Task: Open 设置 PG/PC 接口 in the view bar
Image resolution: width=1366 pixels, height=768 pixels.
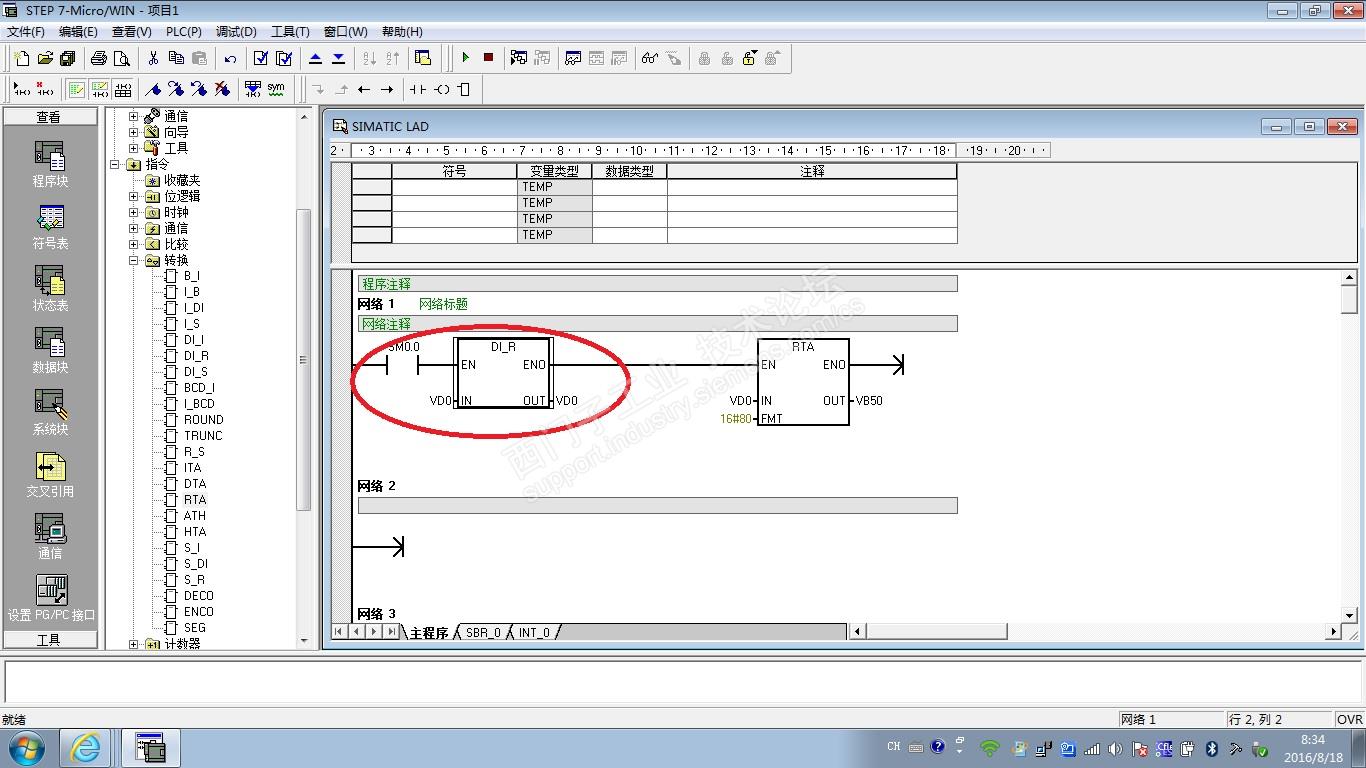Action: (x=51, y=599)
